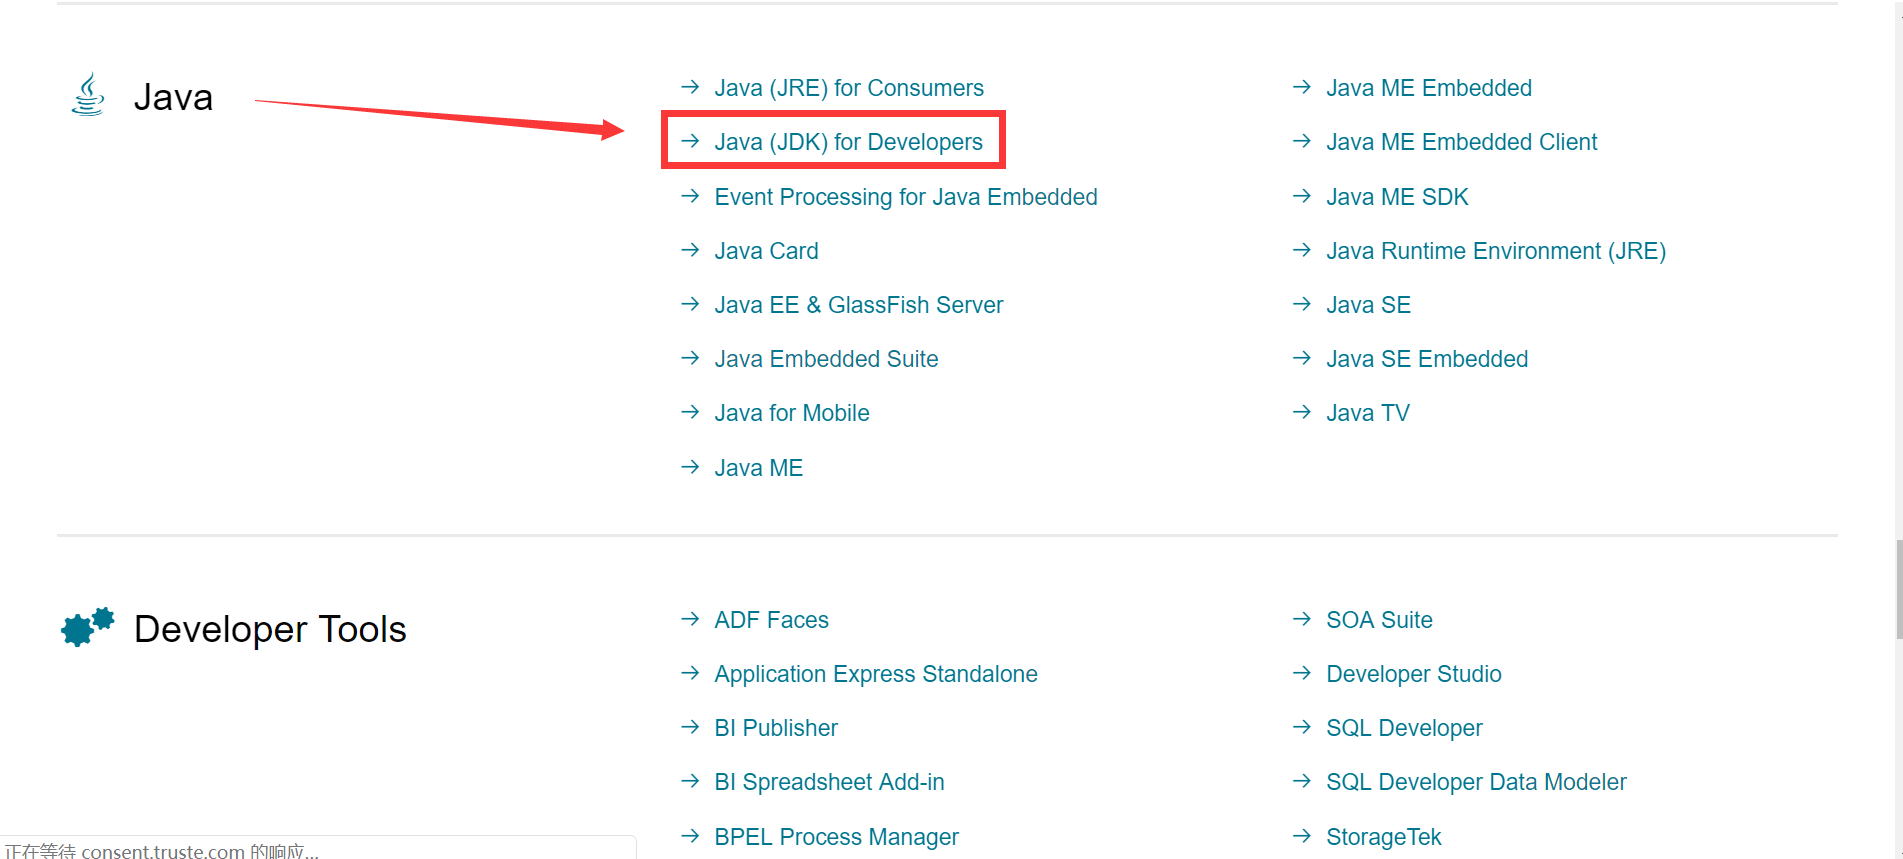1903x859 pixels.
Task: Open the Java Card download link
Action: [766, 251]
